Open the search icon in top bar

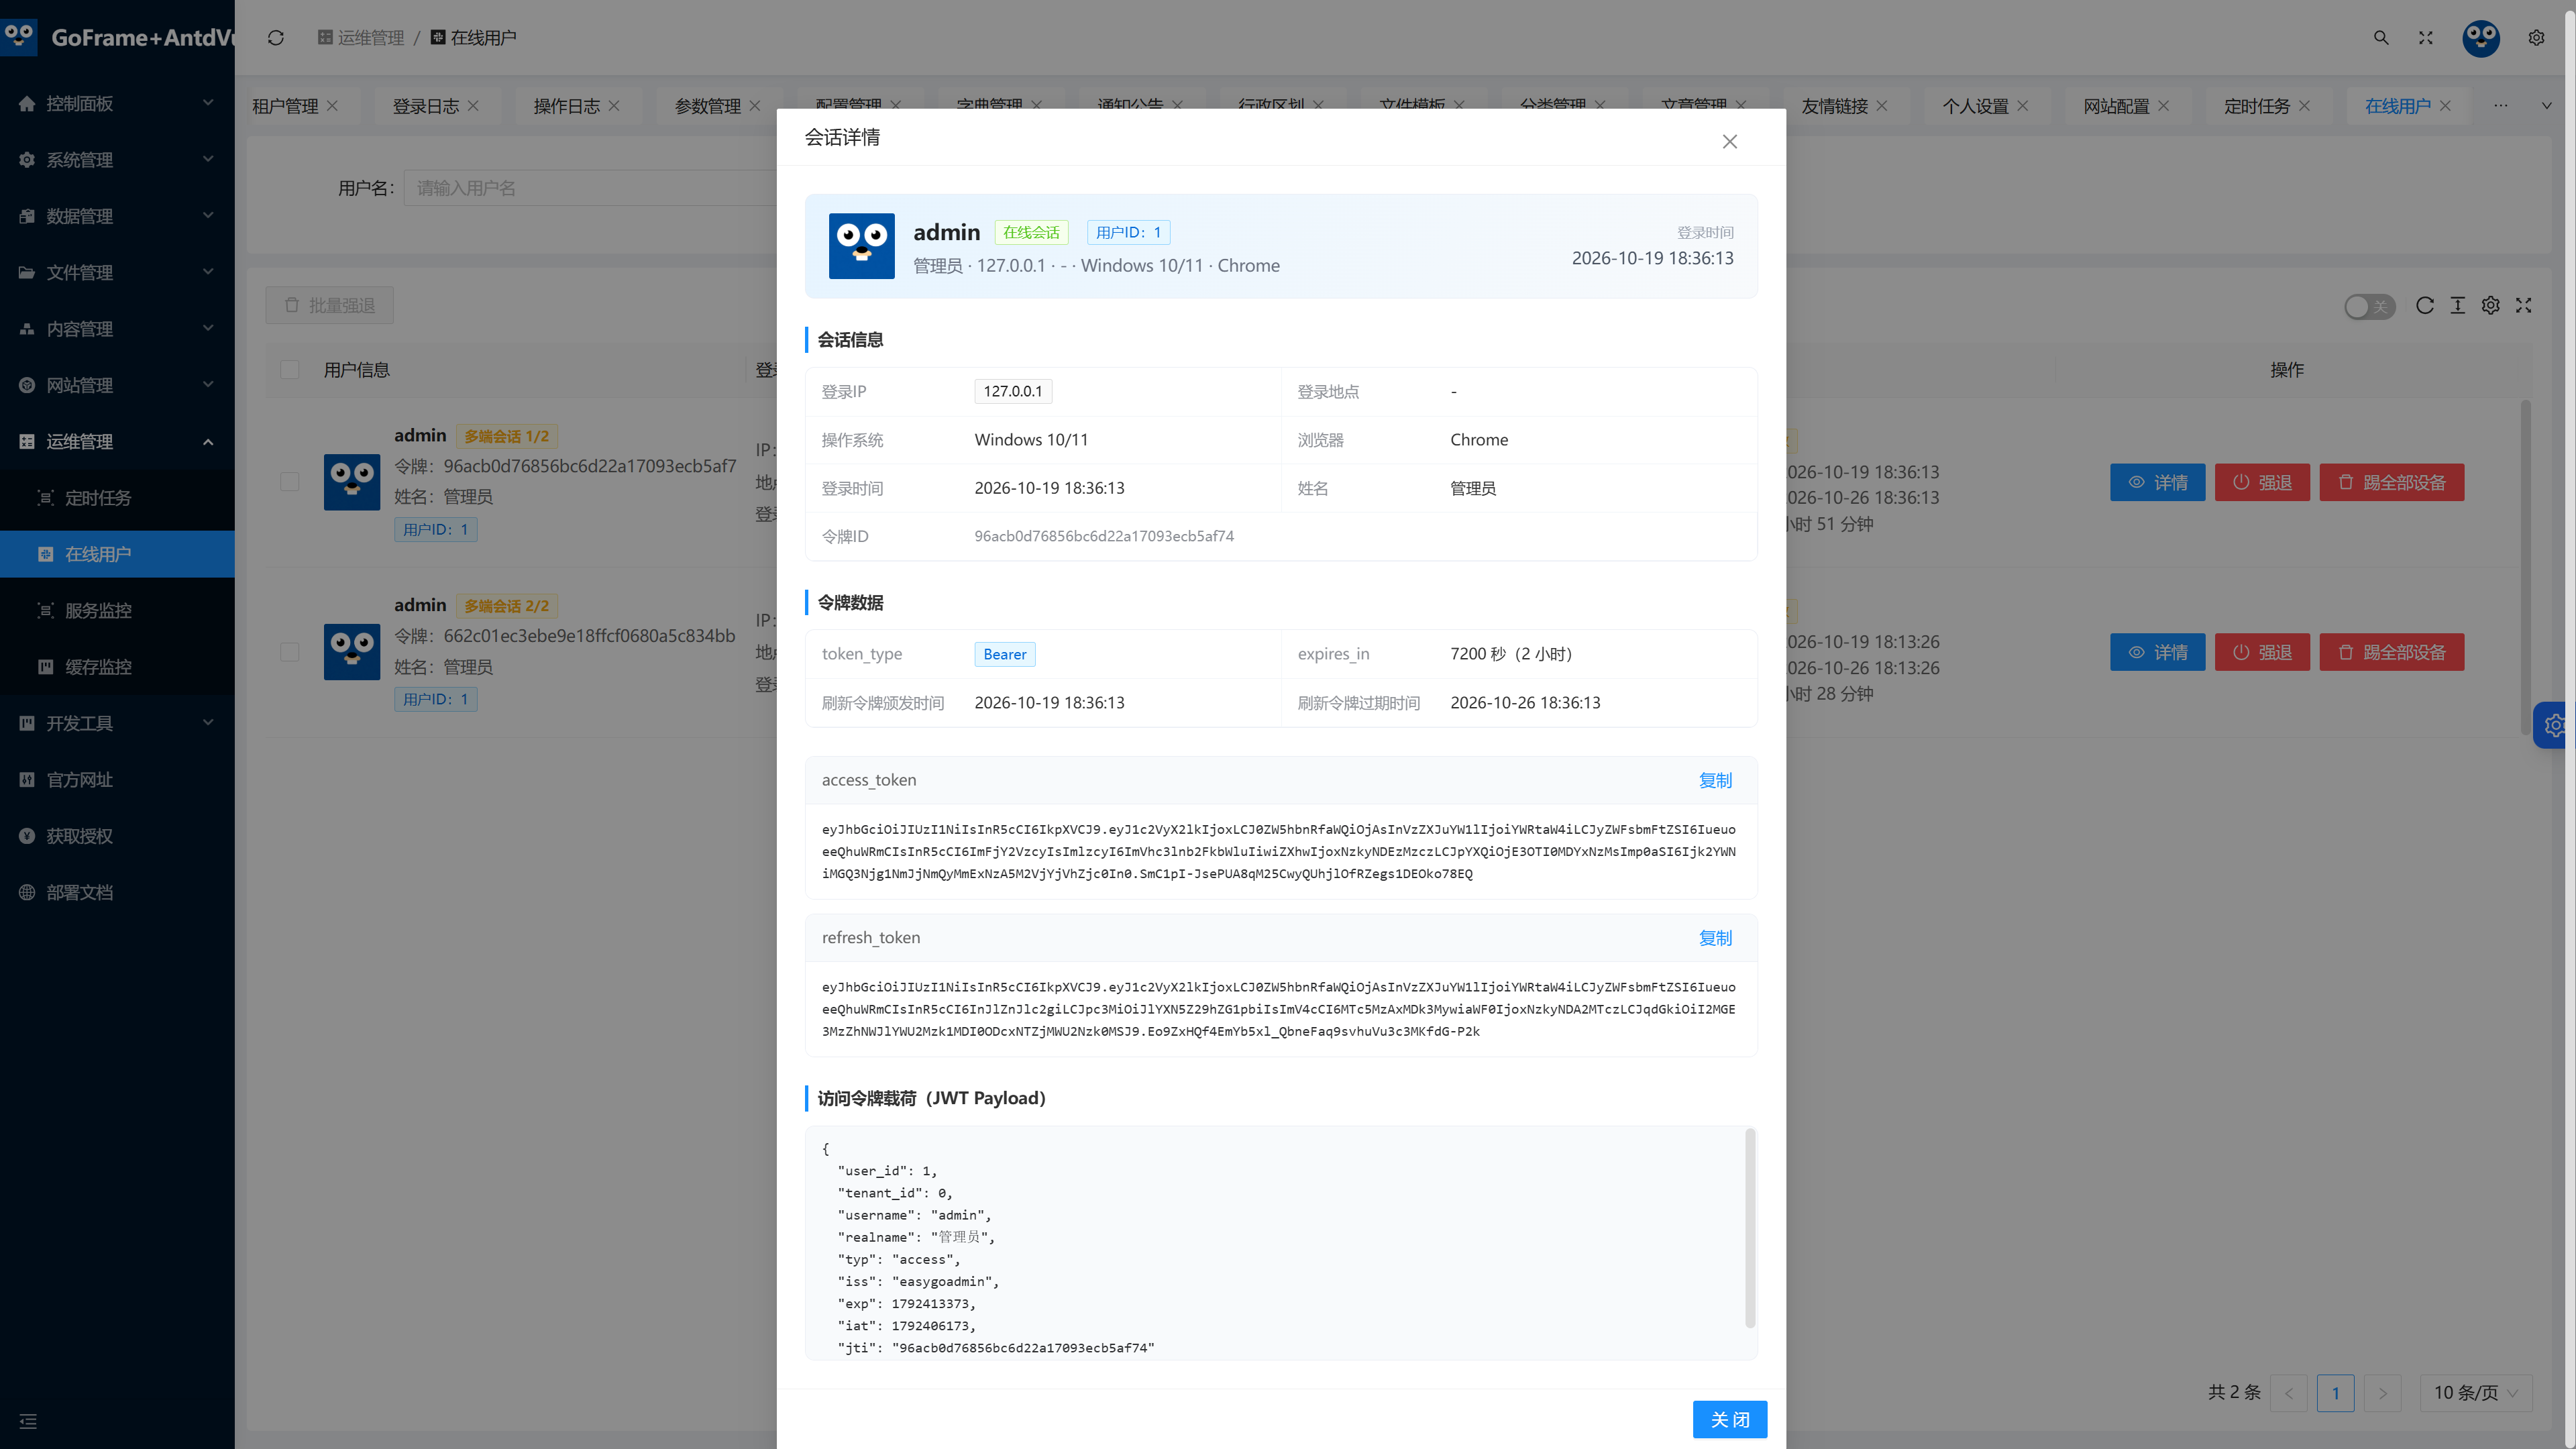click(x=2381, y=38)
